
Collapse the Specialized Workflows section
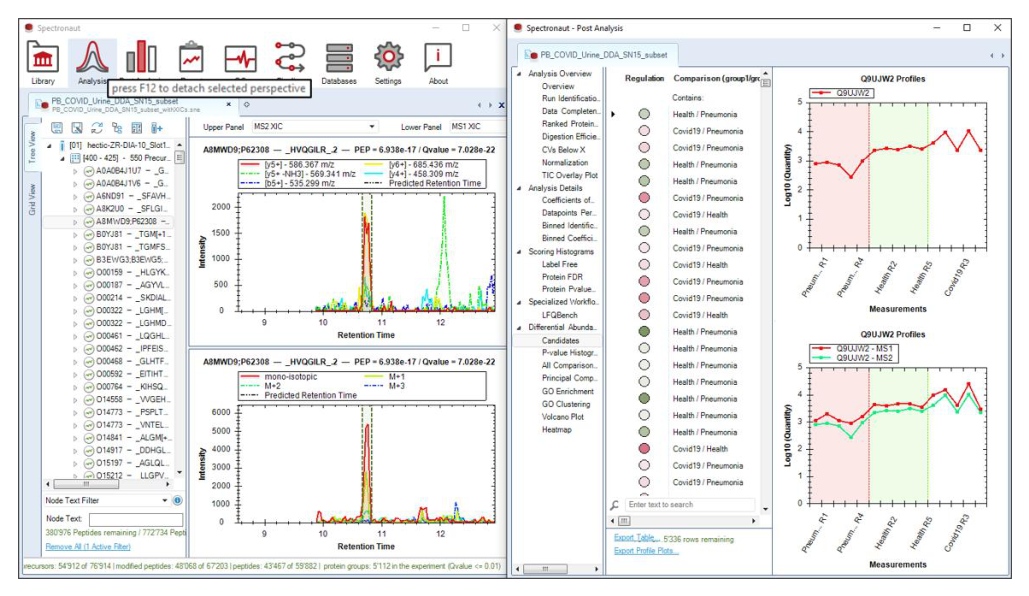pos(519,303)
